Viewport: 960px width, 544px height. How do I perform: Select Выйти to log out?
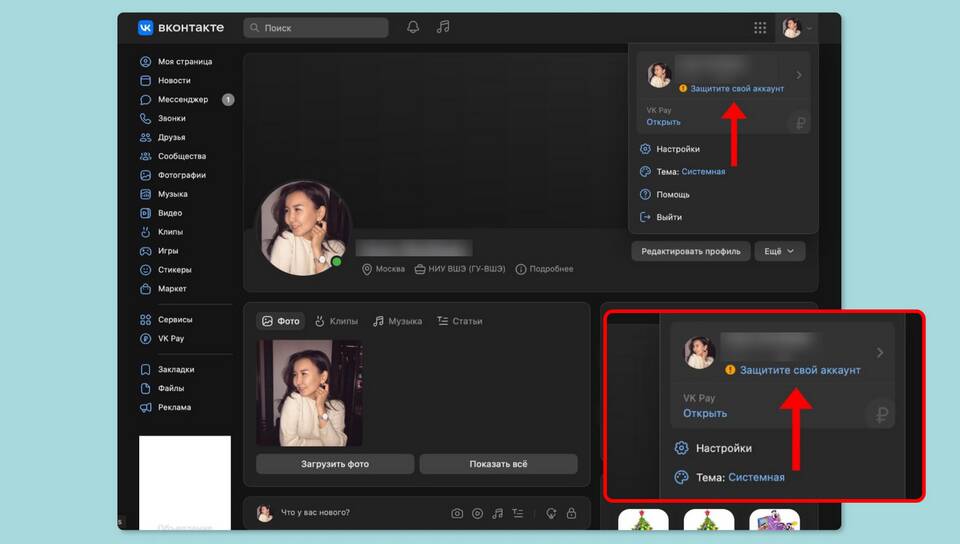pos(668,217)
